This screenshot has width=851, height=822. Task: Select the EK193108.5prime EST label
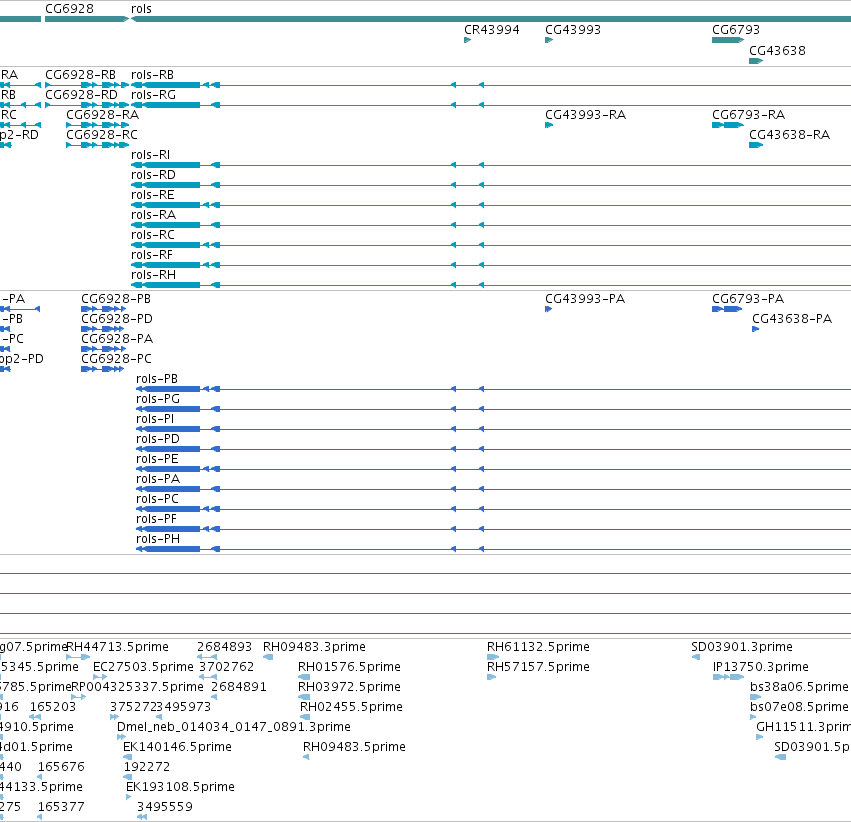[180, 788]
